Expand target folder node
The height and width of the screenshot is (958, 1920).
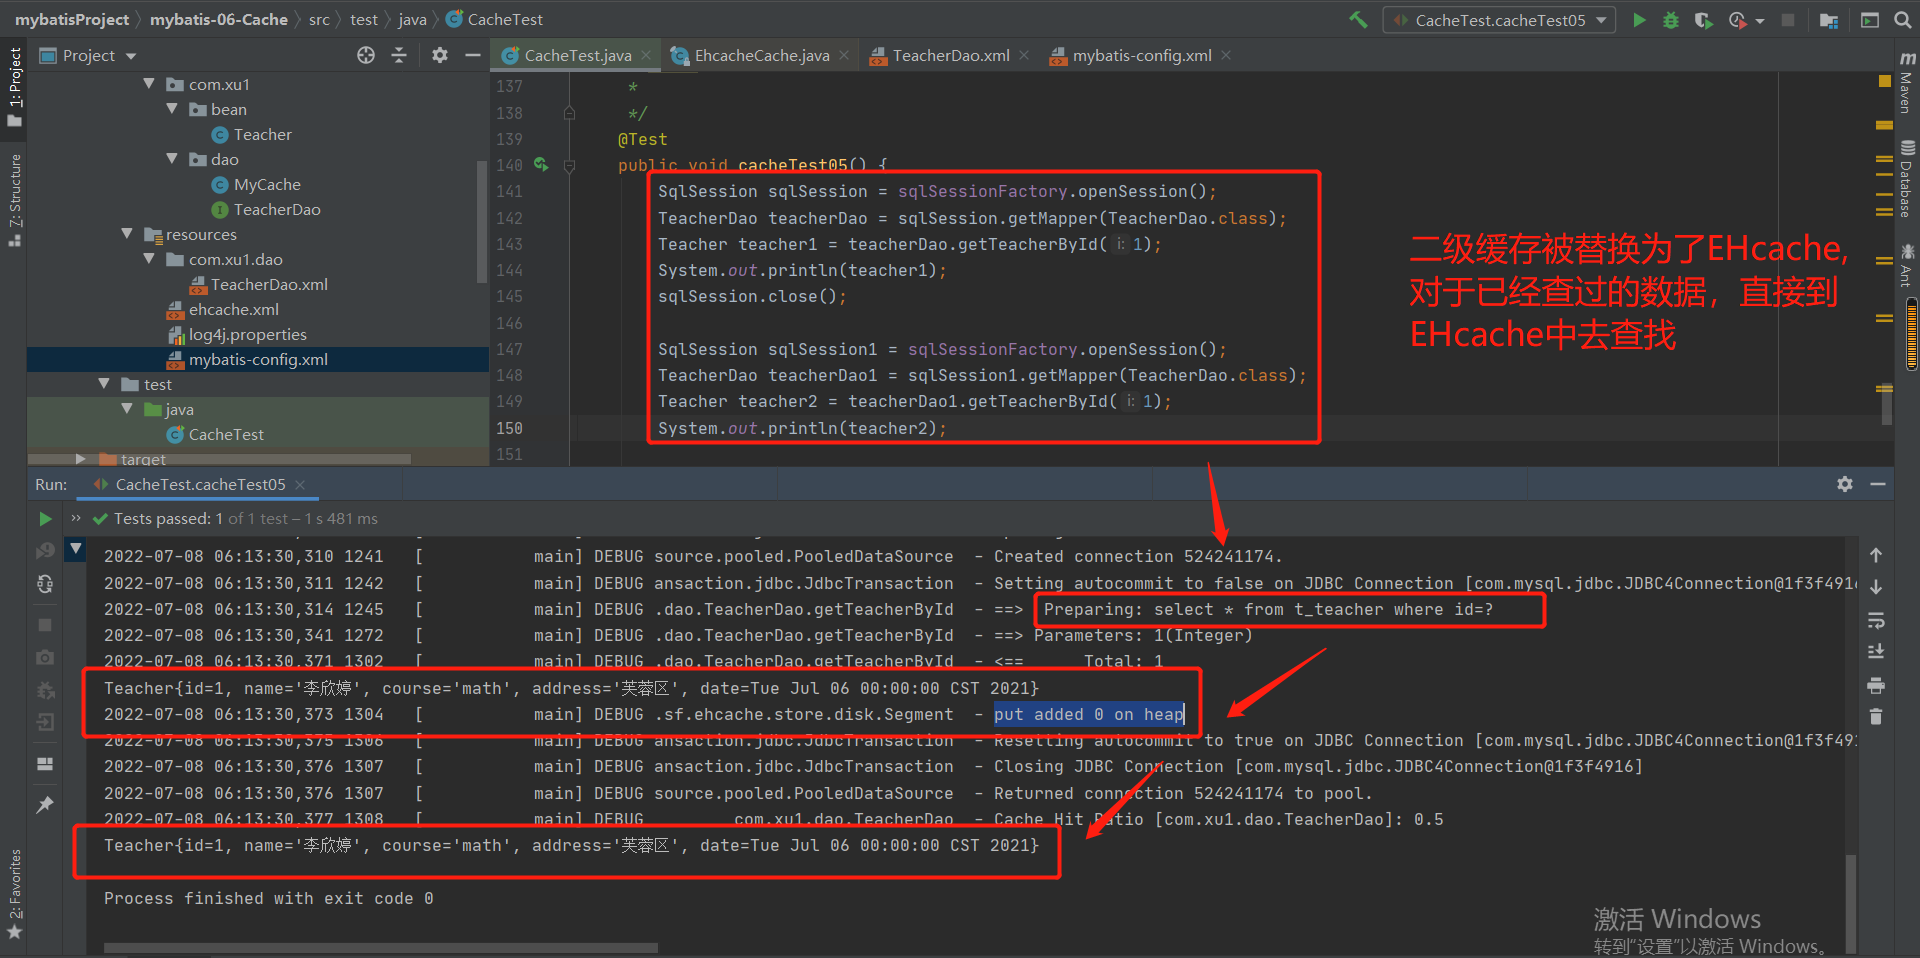pyautogui.click(x=81, y=459)
